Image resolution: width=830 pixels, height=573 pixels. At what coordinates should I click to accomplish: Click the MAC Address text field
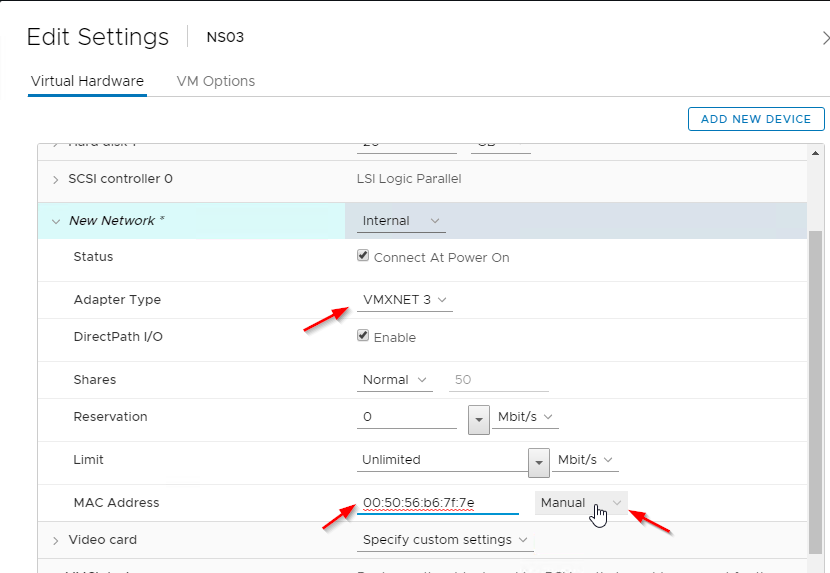437,503
